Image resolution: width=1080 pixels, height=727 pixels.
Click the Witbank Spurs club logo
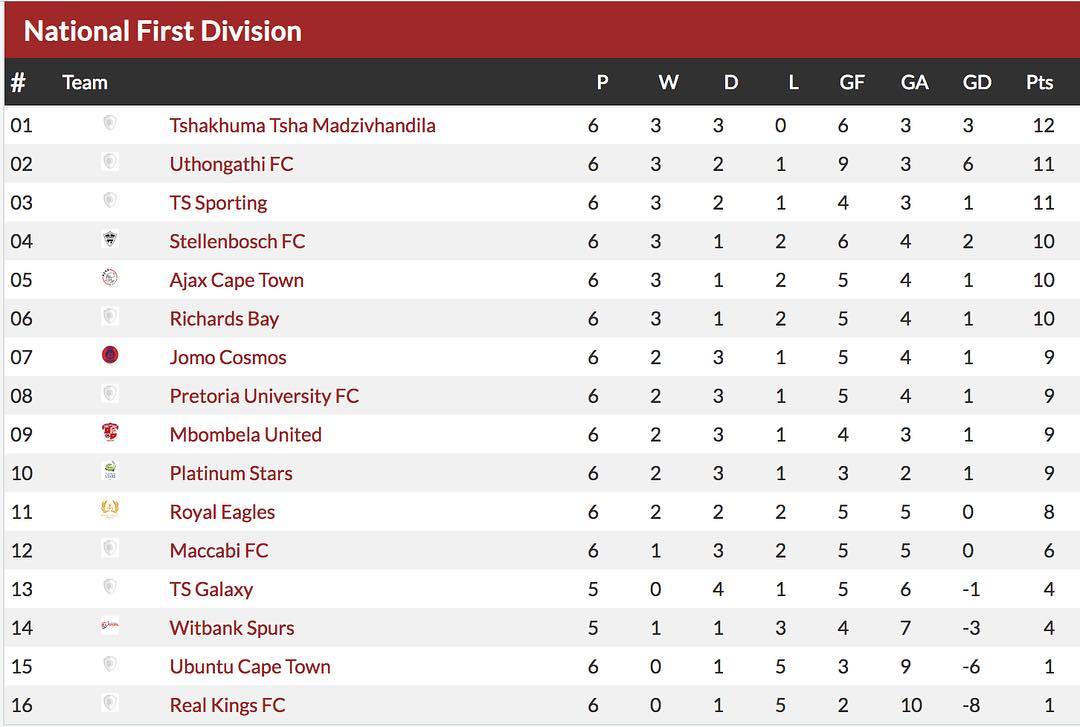(x=110, y=626)
